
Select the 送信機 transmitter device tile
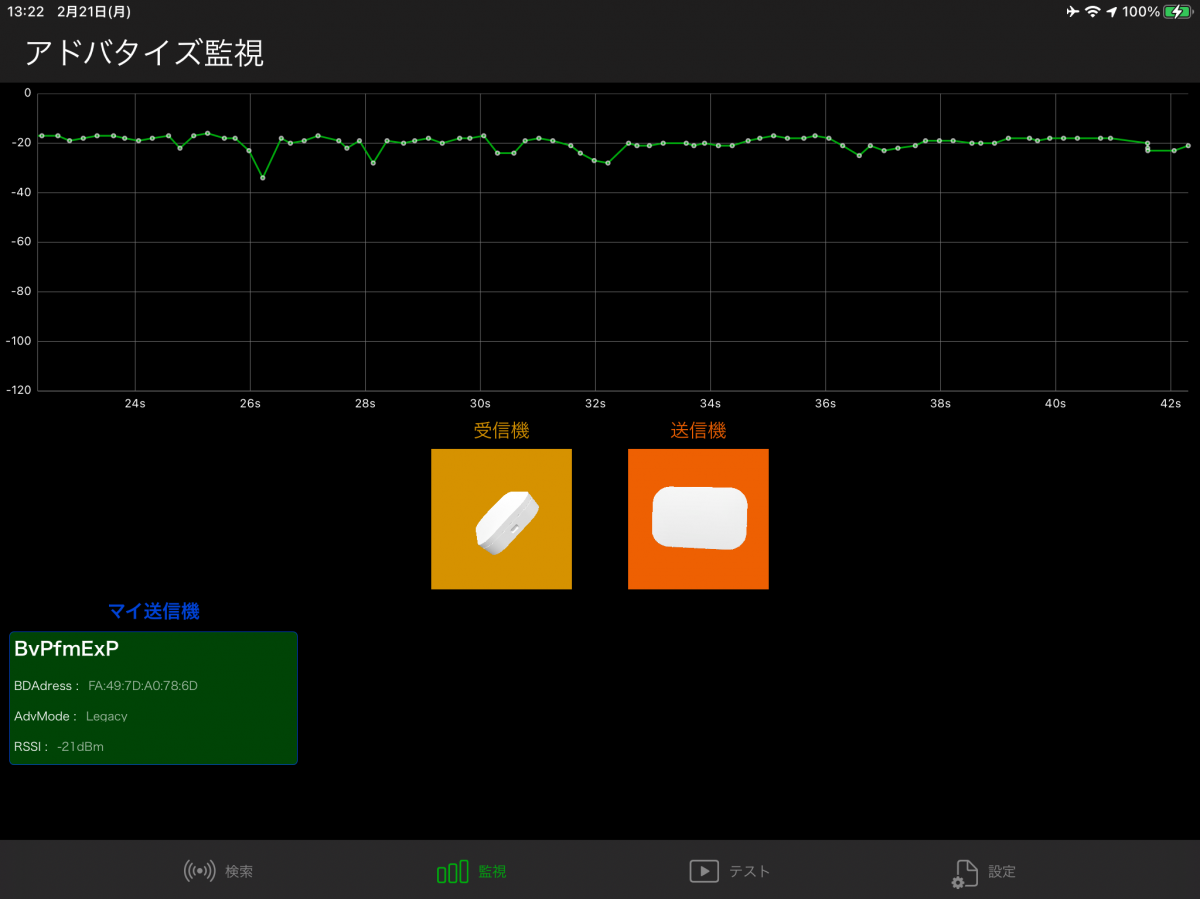coord(698,519)
